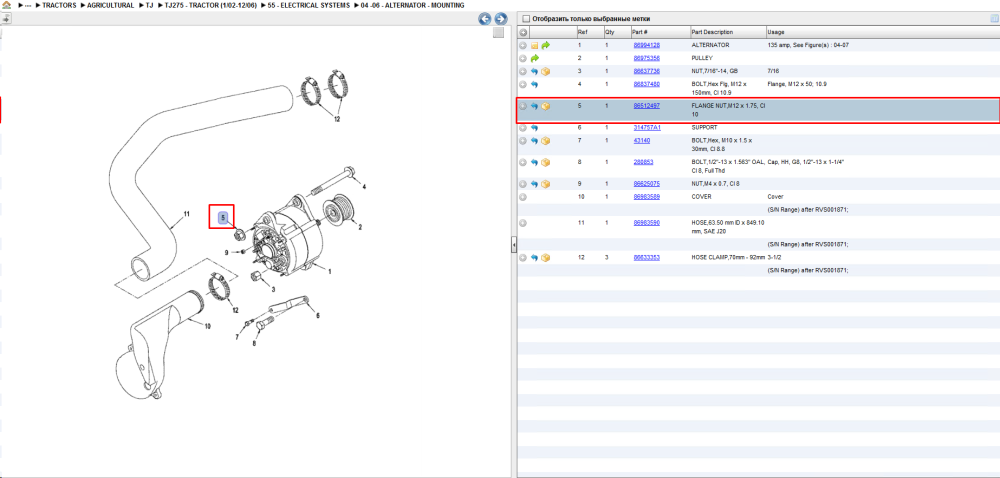
Task: Click blue arrow icon in HOSE CLAMP row
Action: 534,258
